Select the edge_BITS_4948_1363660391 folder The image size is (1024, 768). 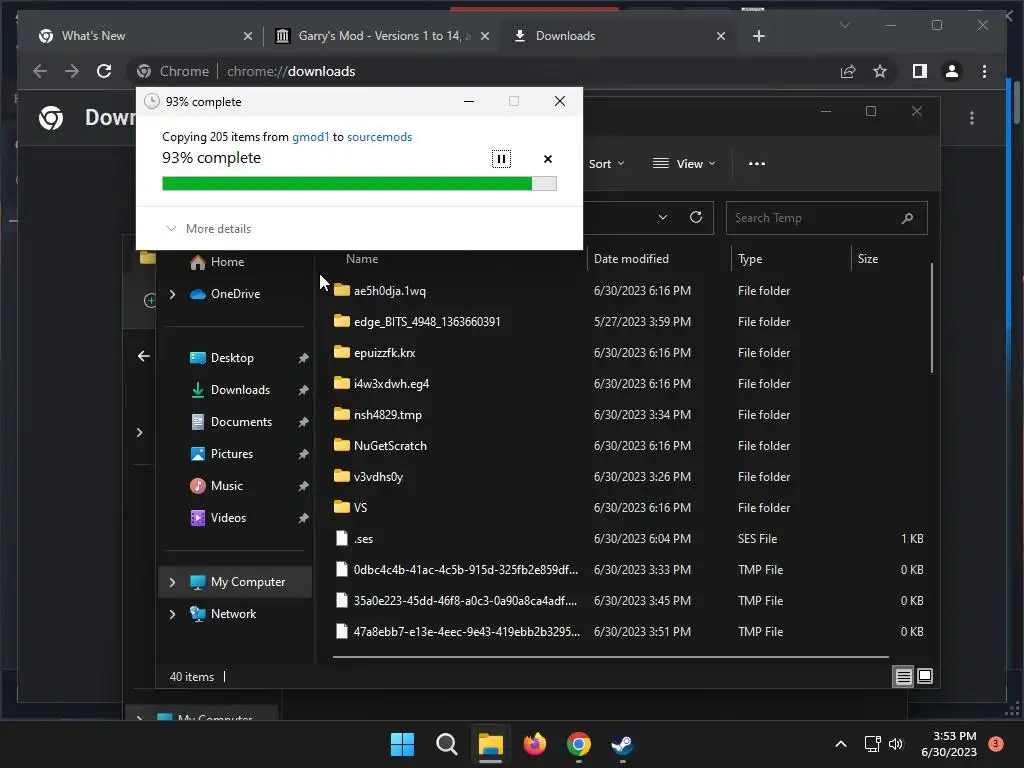pos(426,321)
